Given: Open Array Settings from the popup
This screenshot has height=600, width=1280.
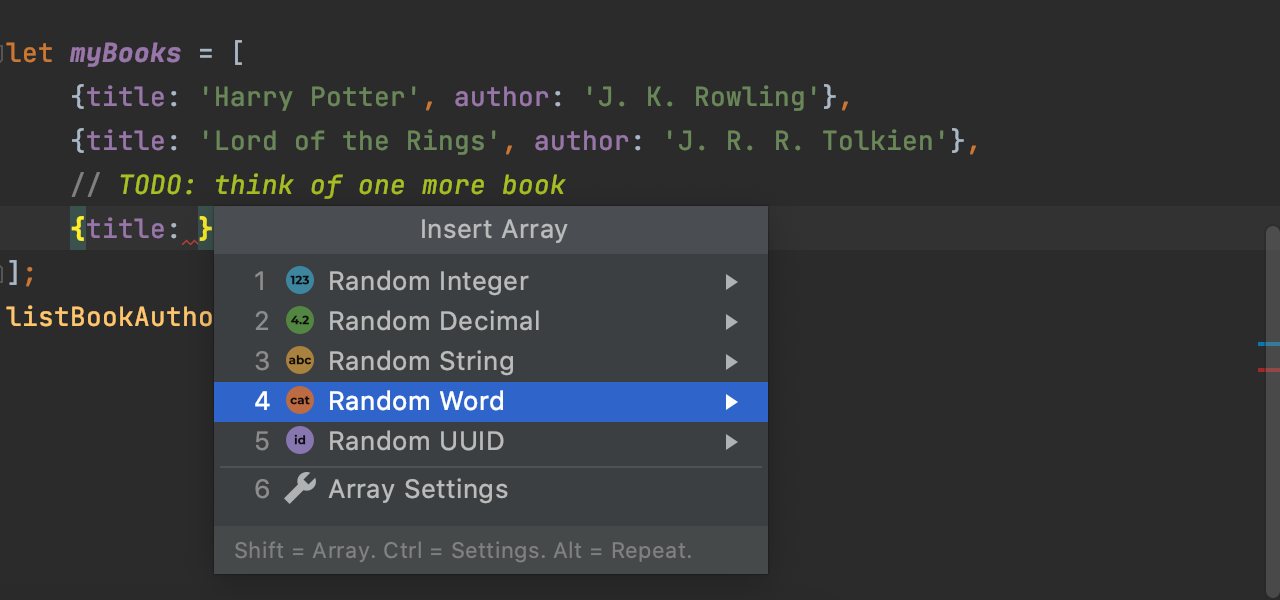Looking at the screenshot, I should [x=491, y=489].
